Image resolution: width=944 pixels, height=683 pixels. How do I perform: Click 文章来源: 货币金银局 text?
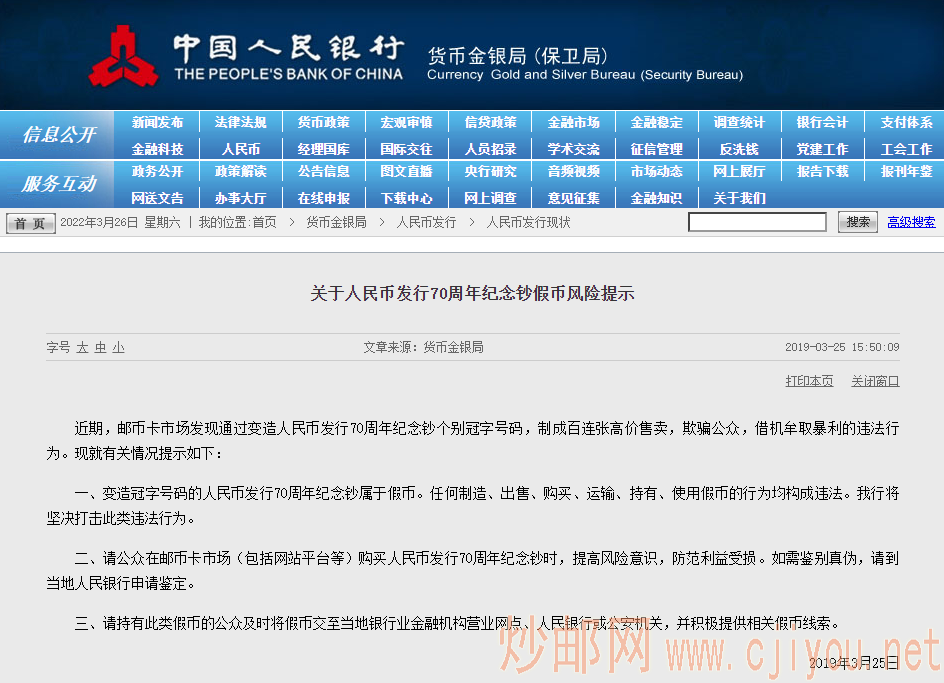[x=423, y=348]
